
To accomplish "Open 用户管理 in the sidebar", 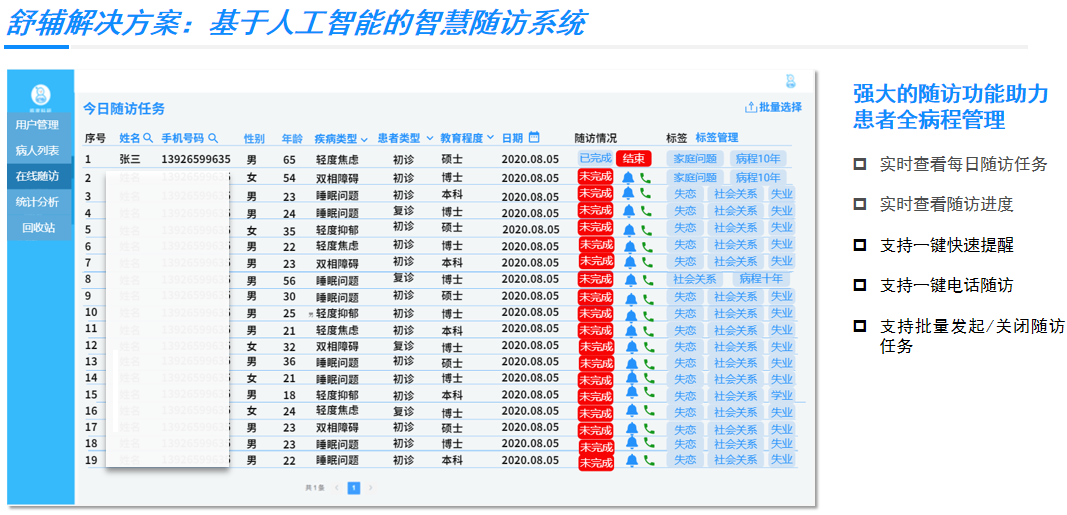I will (37, 125).
